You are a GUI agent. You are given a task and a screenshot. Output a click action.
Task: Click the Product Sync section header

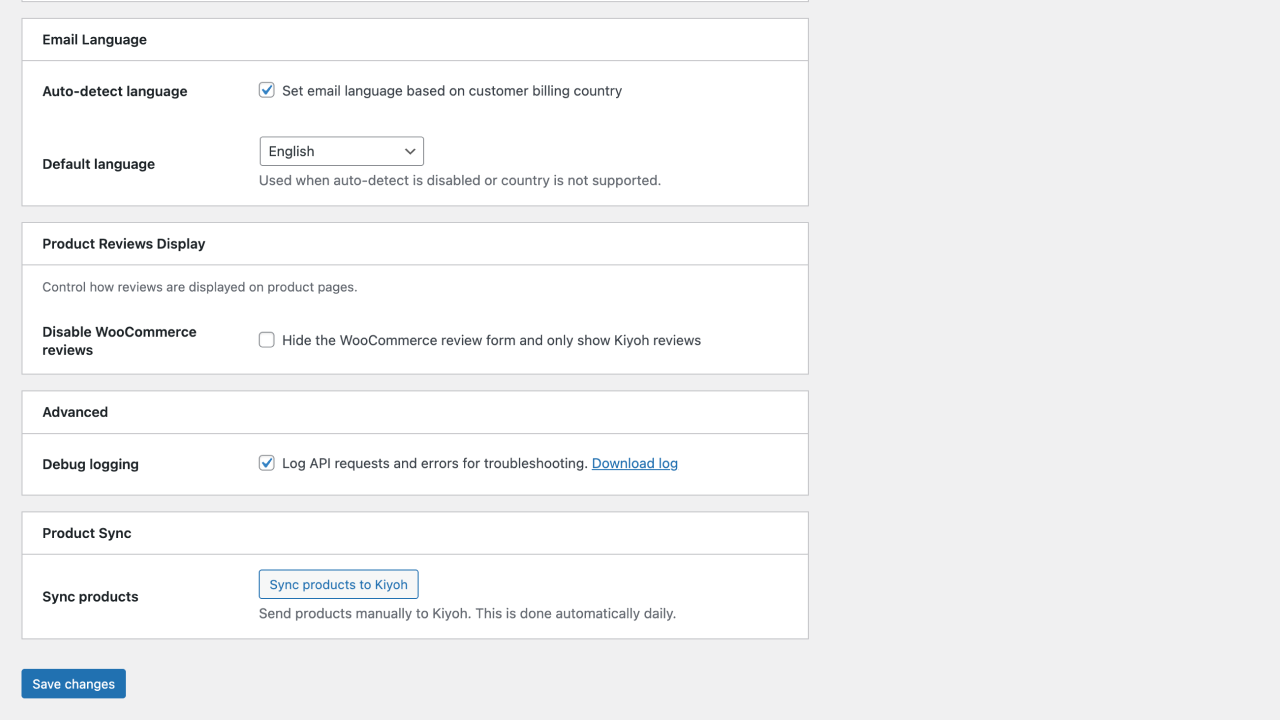86,532
